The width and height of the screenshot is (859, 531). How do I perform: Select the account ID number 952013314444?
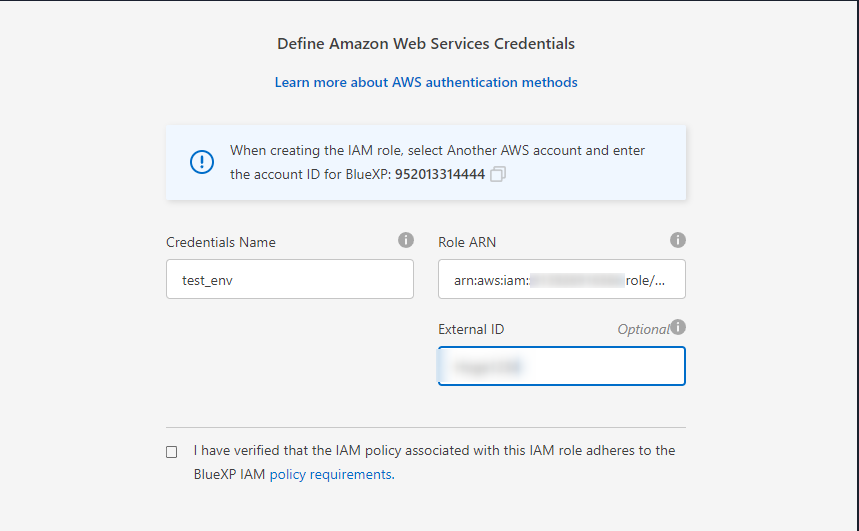[440, 174]
